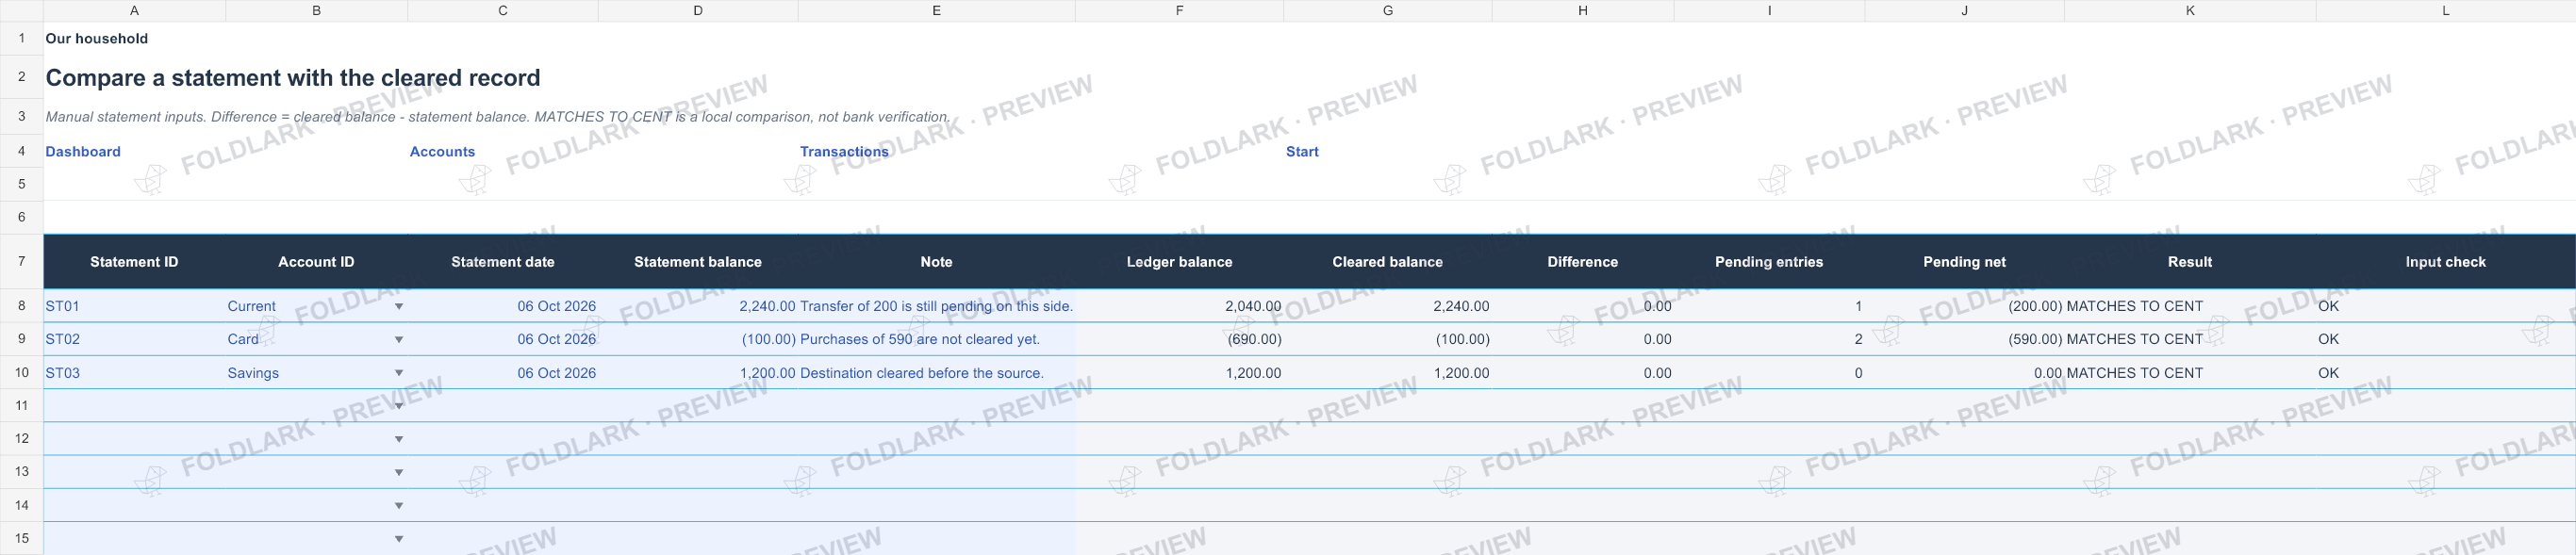Select ST02 statement date cell 06 Oct 2026

pos(502,339)
